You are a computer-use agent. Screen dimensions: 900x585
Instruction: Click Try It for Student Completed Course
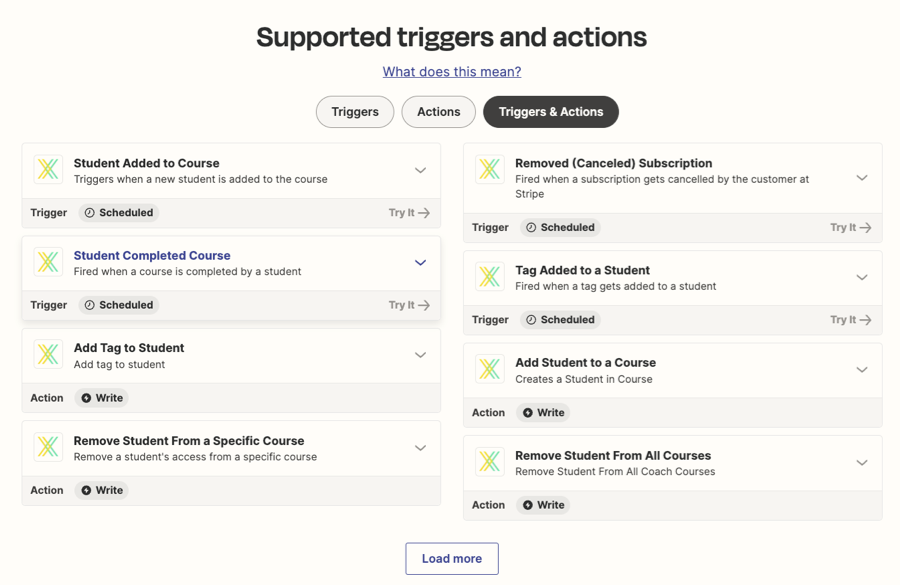click(409, 305)
